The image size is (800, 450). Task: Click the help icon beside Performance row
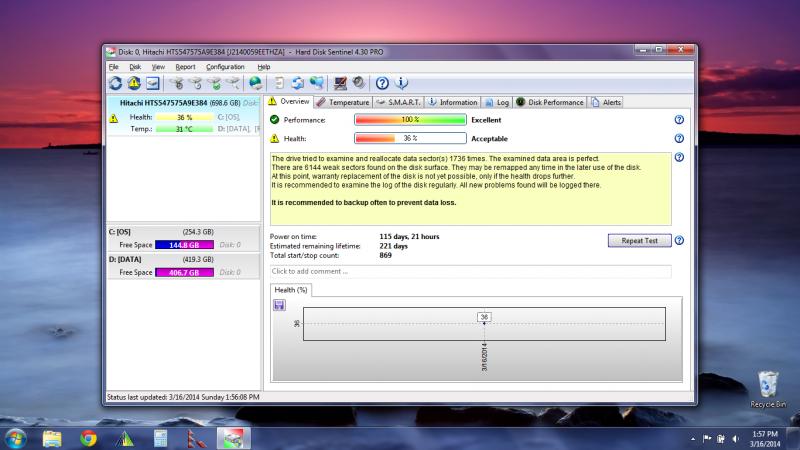pos(679,119)
